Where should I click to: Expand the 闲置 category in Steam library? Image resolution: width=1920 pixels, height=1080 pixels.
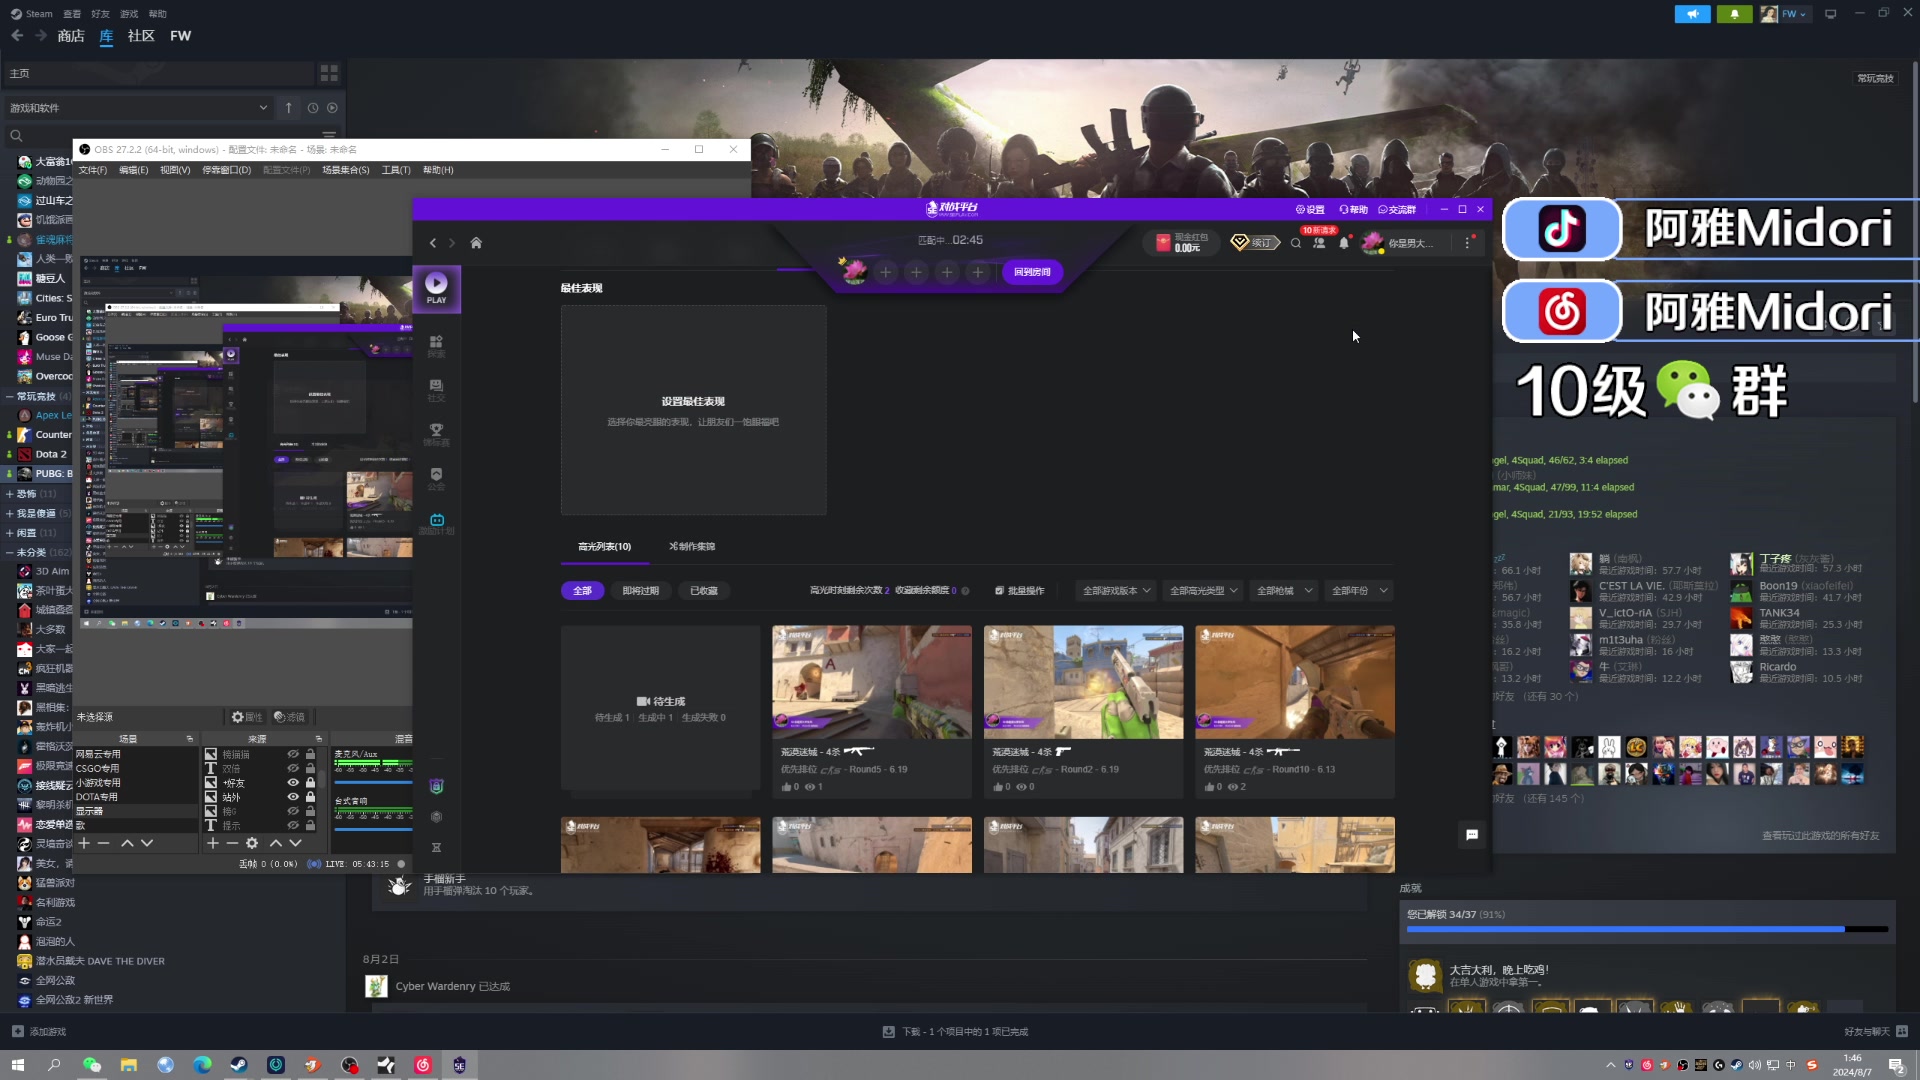pos(10,533)
